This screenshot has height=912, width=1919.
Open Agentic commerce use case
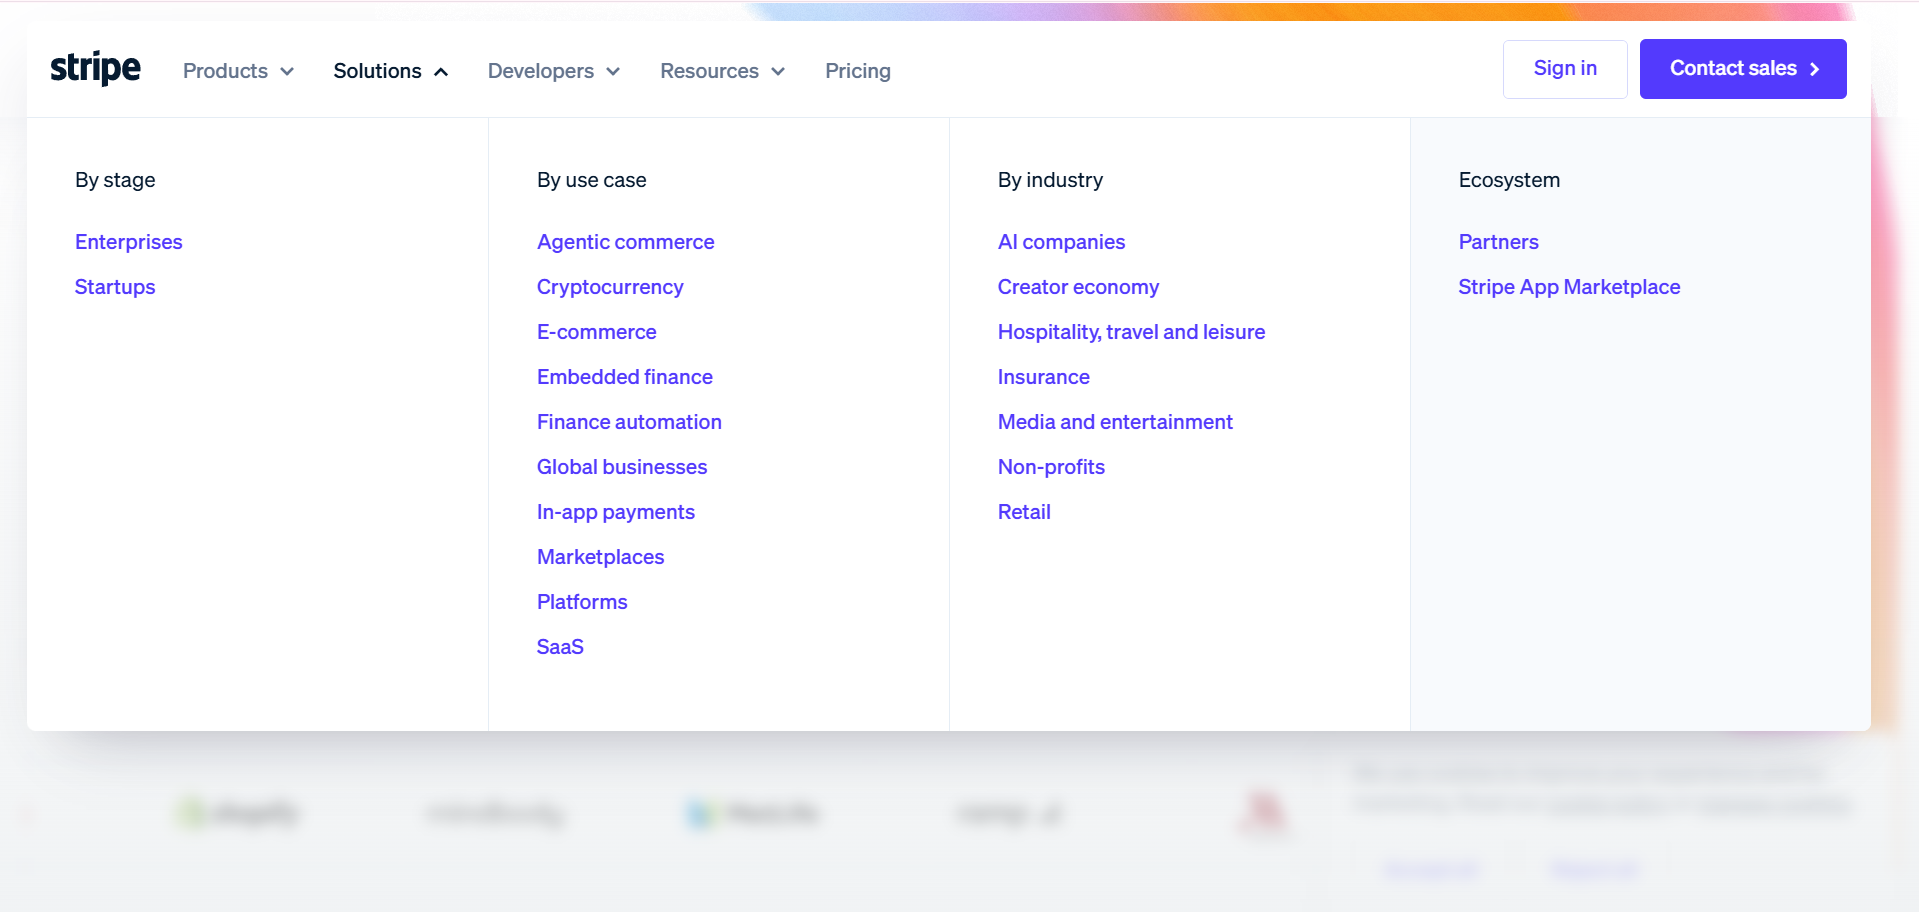coord(625,242)
